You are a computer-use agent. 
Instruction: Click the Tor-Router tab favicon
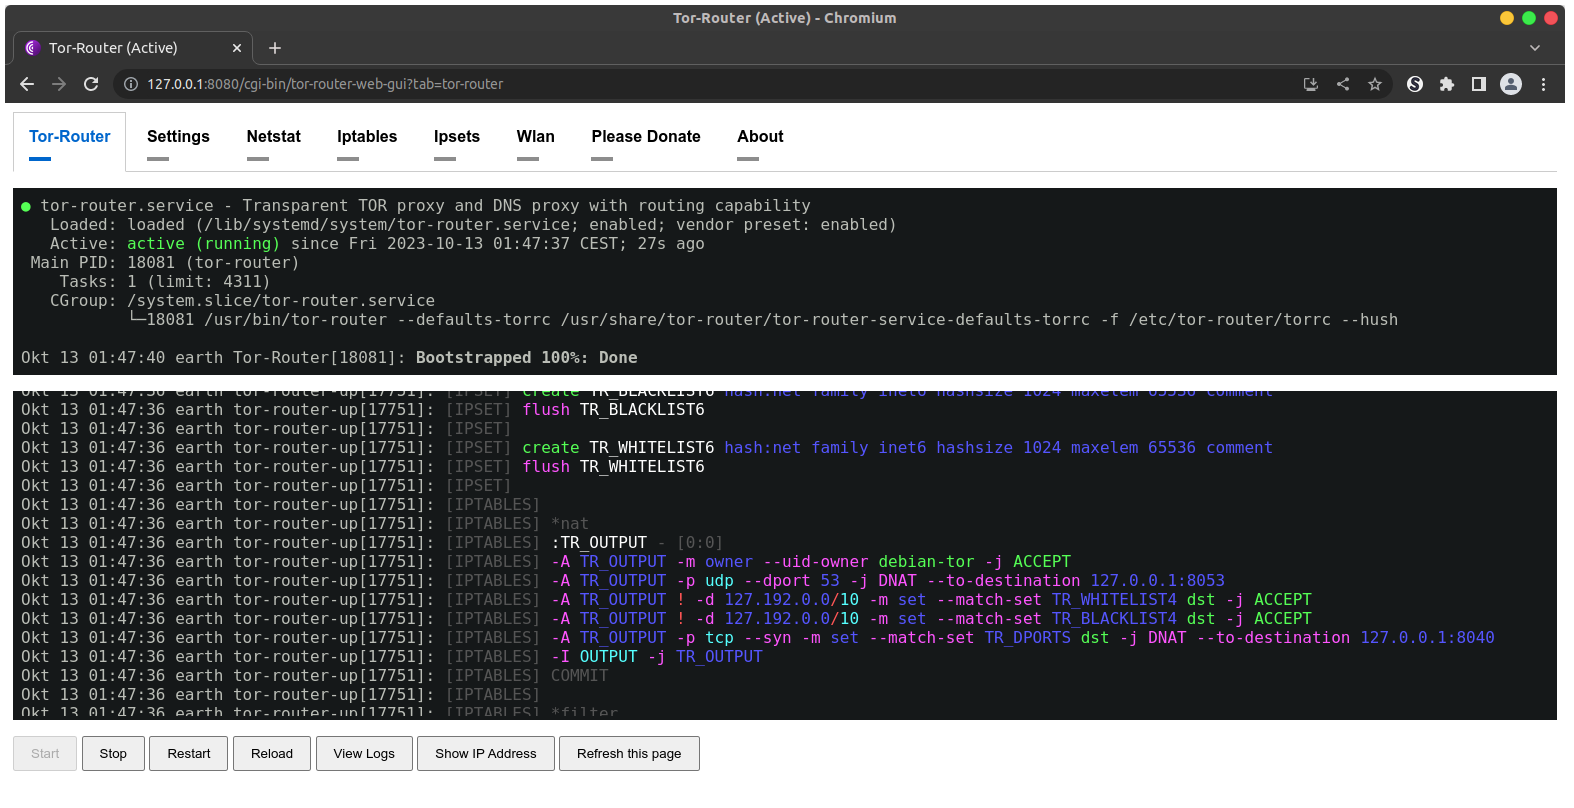(32, 48)
